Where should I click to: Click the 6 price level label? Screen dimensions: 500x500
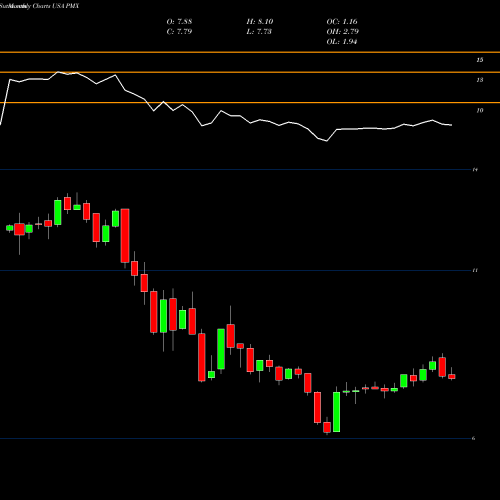pyautogui.click(x=474, y=438)
